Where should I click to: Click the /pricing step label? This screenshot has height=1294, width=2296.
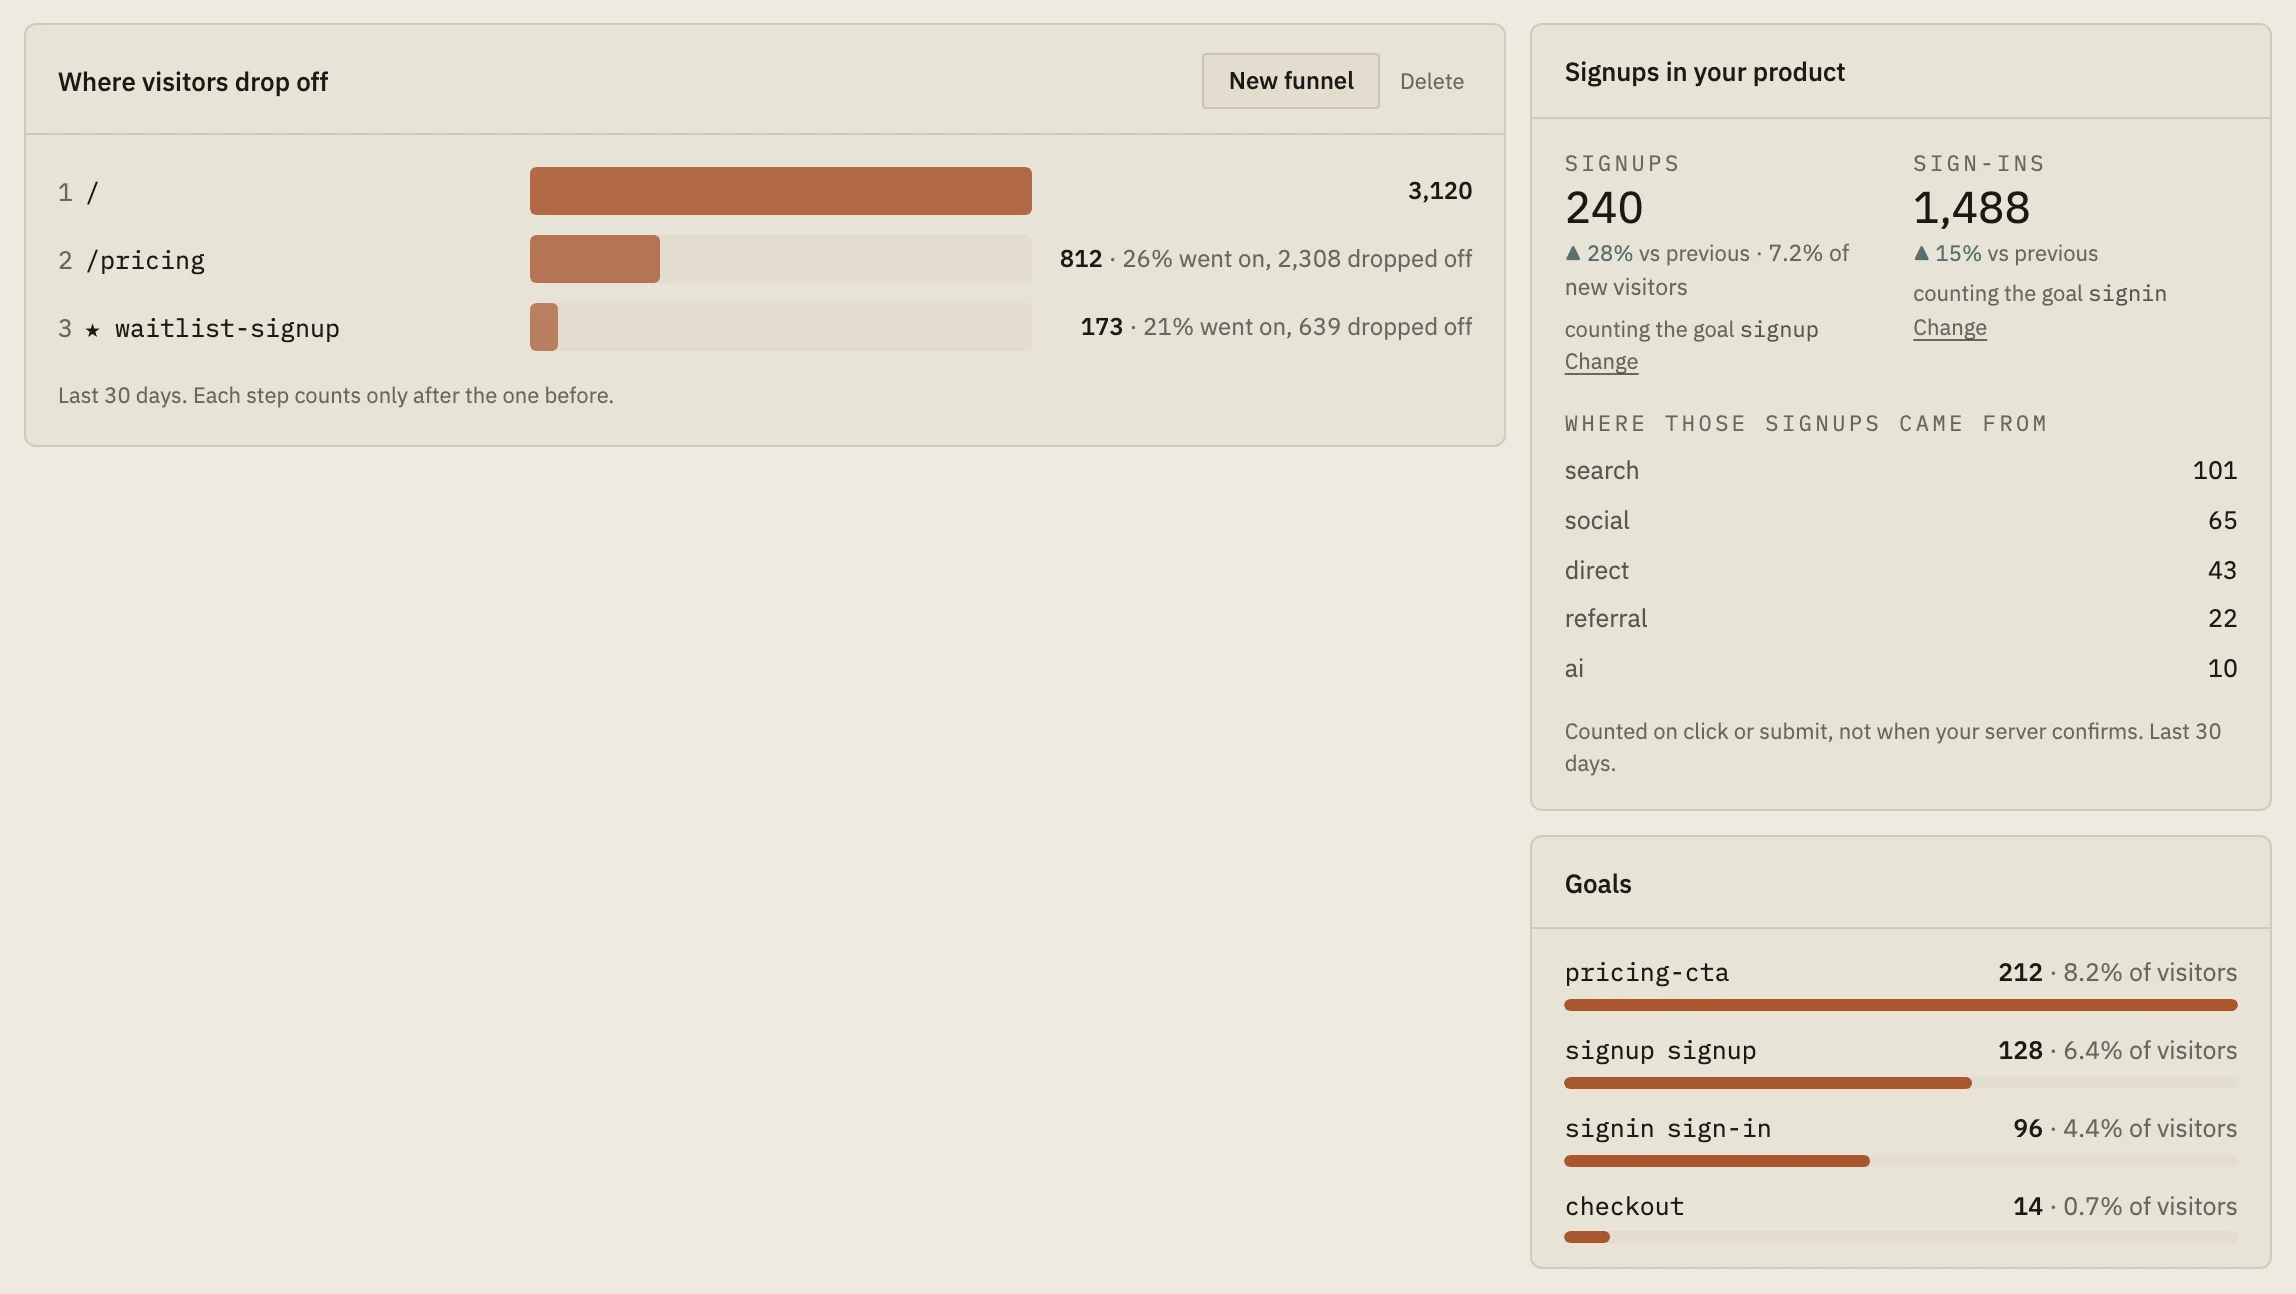coord(145,261)
